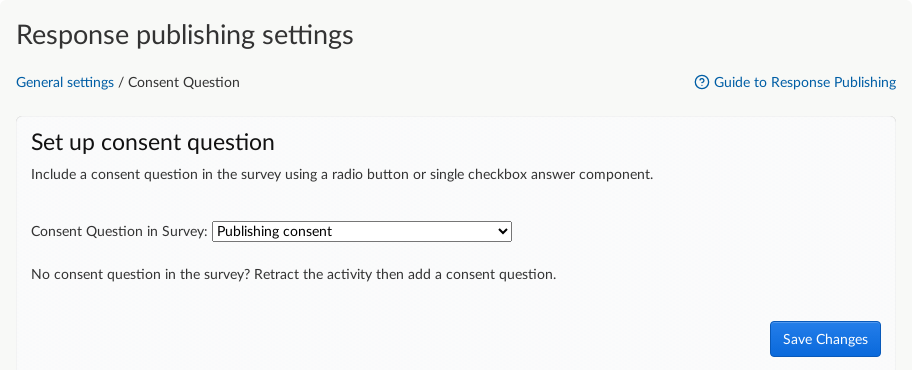This screenshot has width=912, height=370.
Task: Click the word Guide in help link
Action: click(x=732, y=83)
